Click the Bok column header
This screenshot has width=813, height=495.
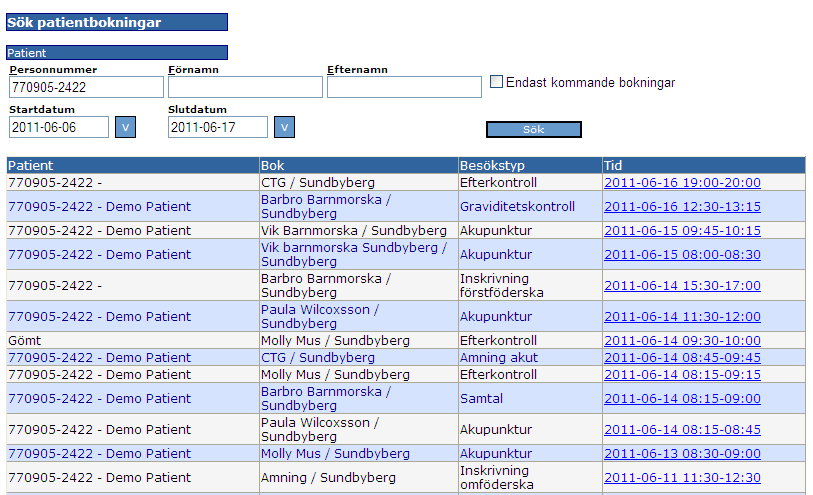coord(359,165)
